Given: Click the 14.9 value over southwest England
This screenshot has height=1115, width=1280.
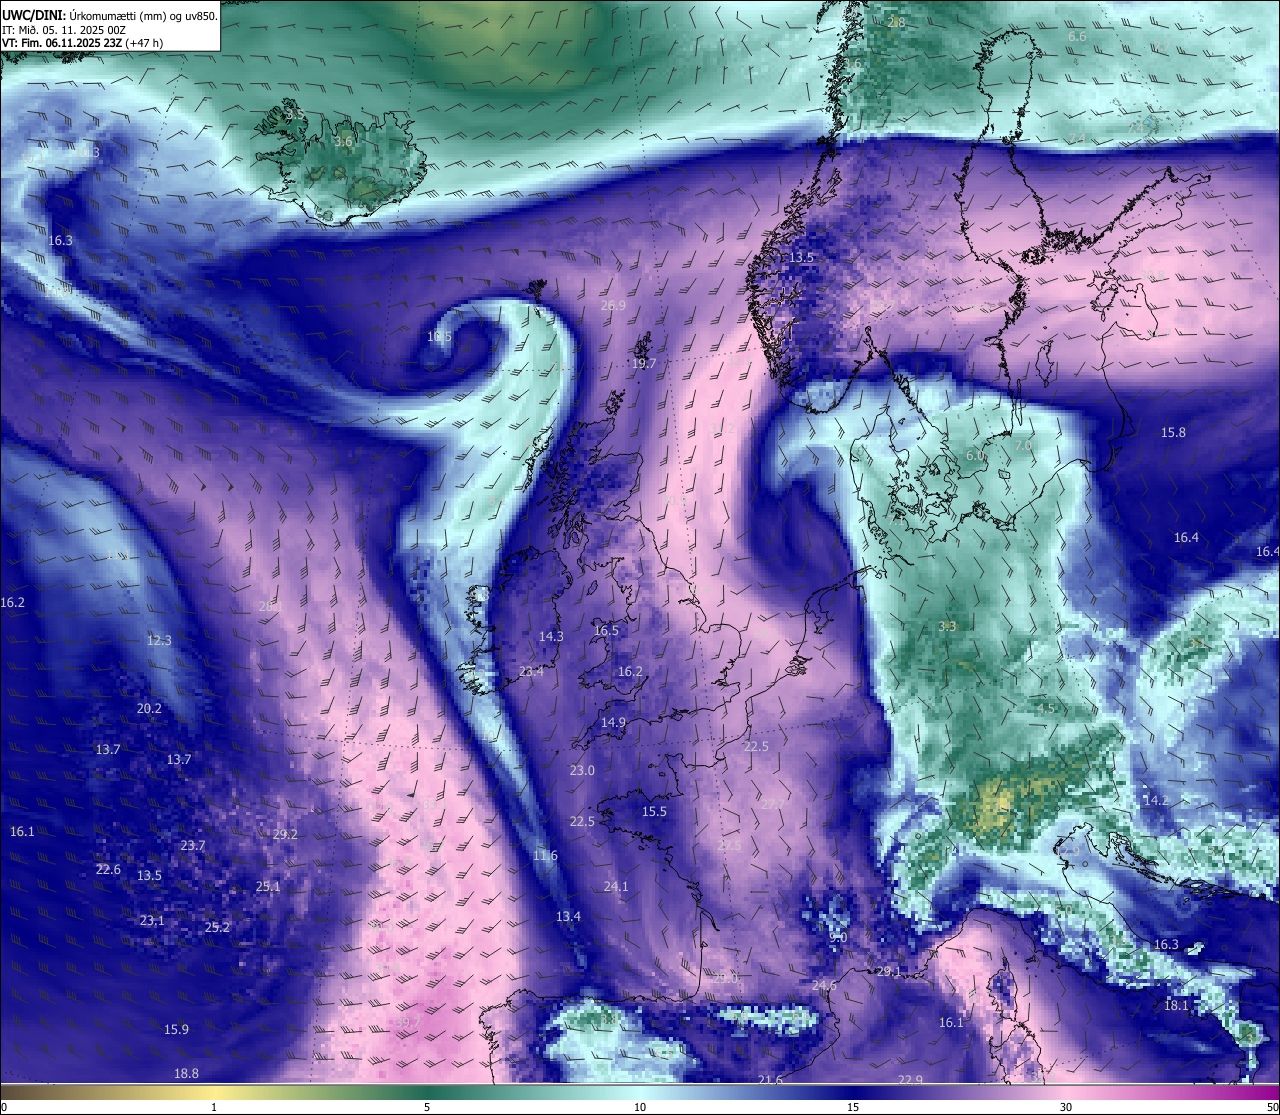Looking at the screenshot, I should pos(613,722).
